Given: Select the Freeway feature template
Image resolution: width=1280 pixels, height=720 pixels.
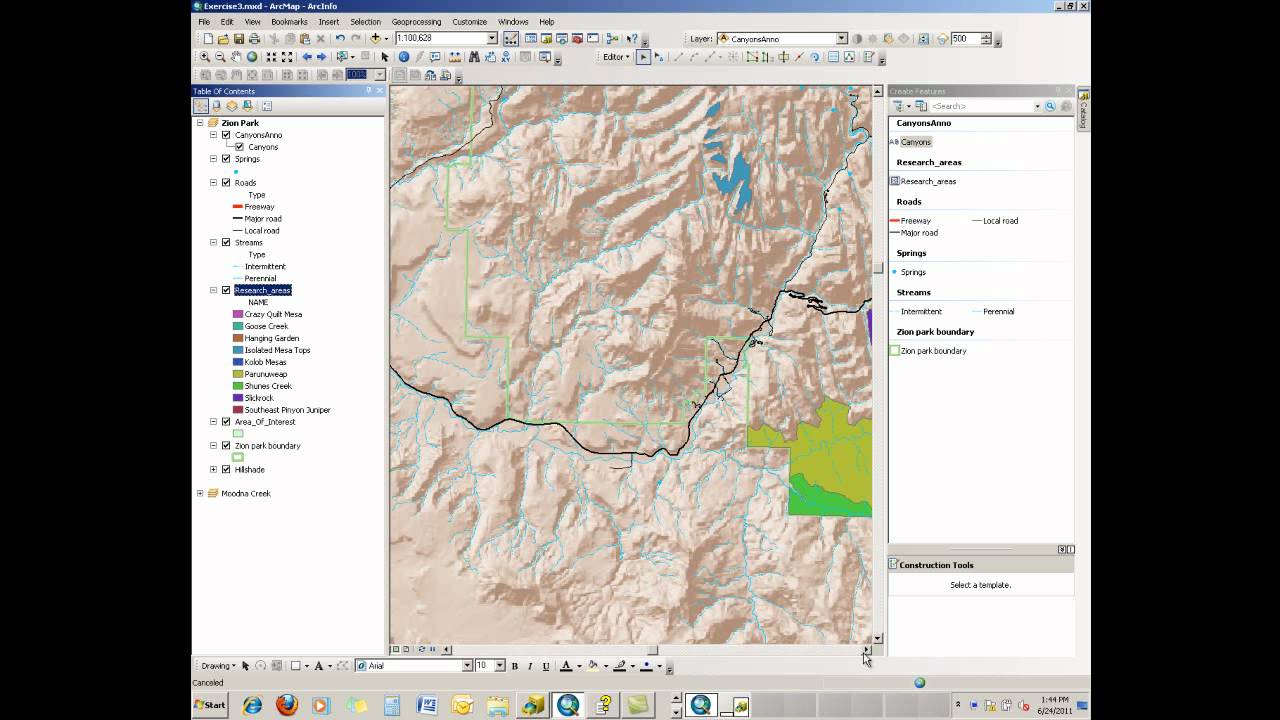Looking at the screenshot, I should coord(910,221).
